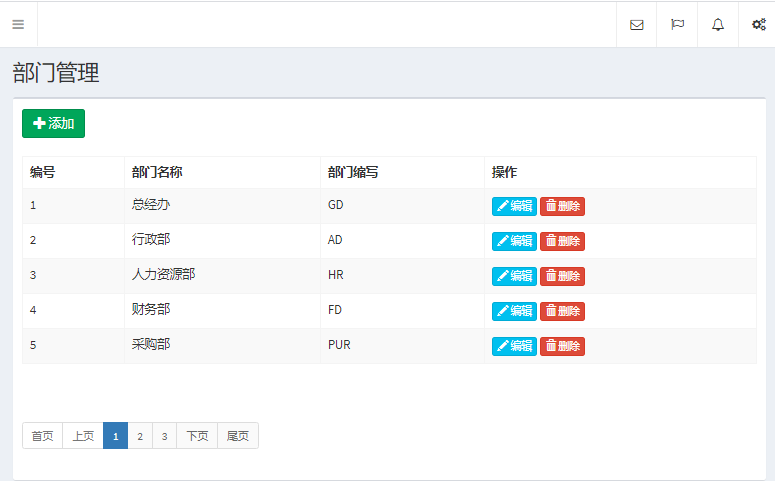Go to 下页 next page
The width and height of the screenshot is (775, 481).
[x=197, y=436]
